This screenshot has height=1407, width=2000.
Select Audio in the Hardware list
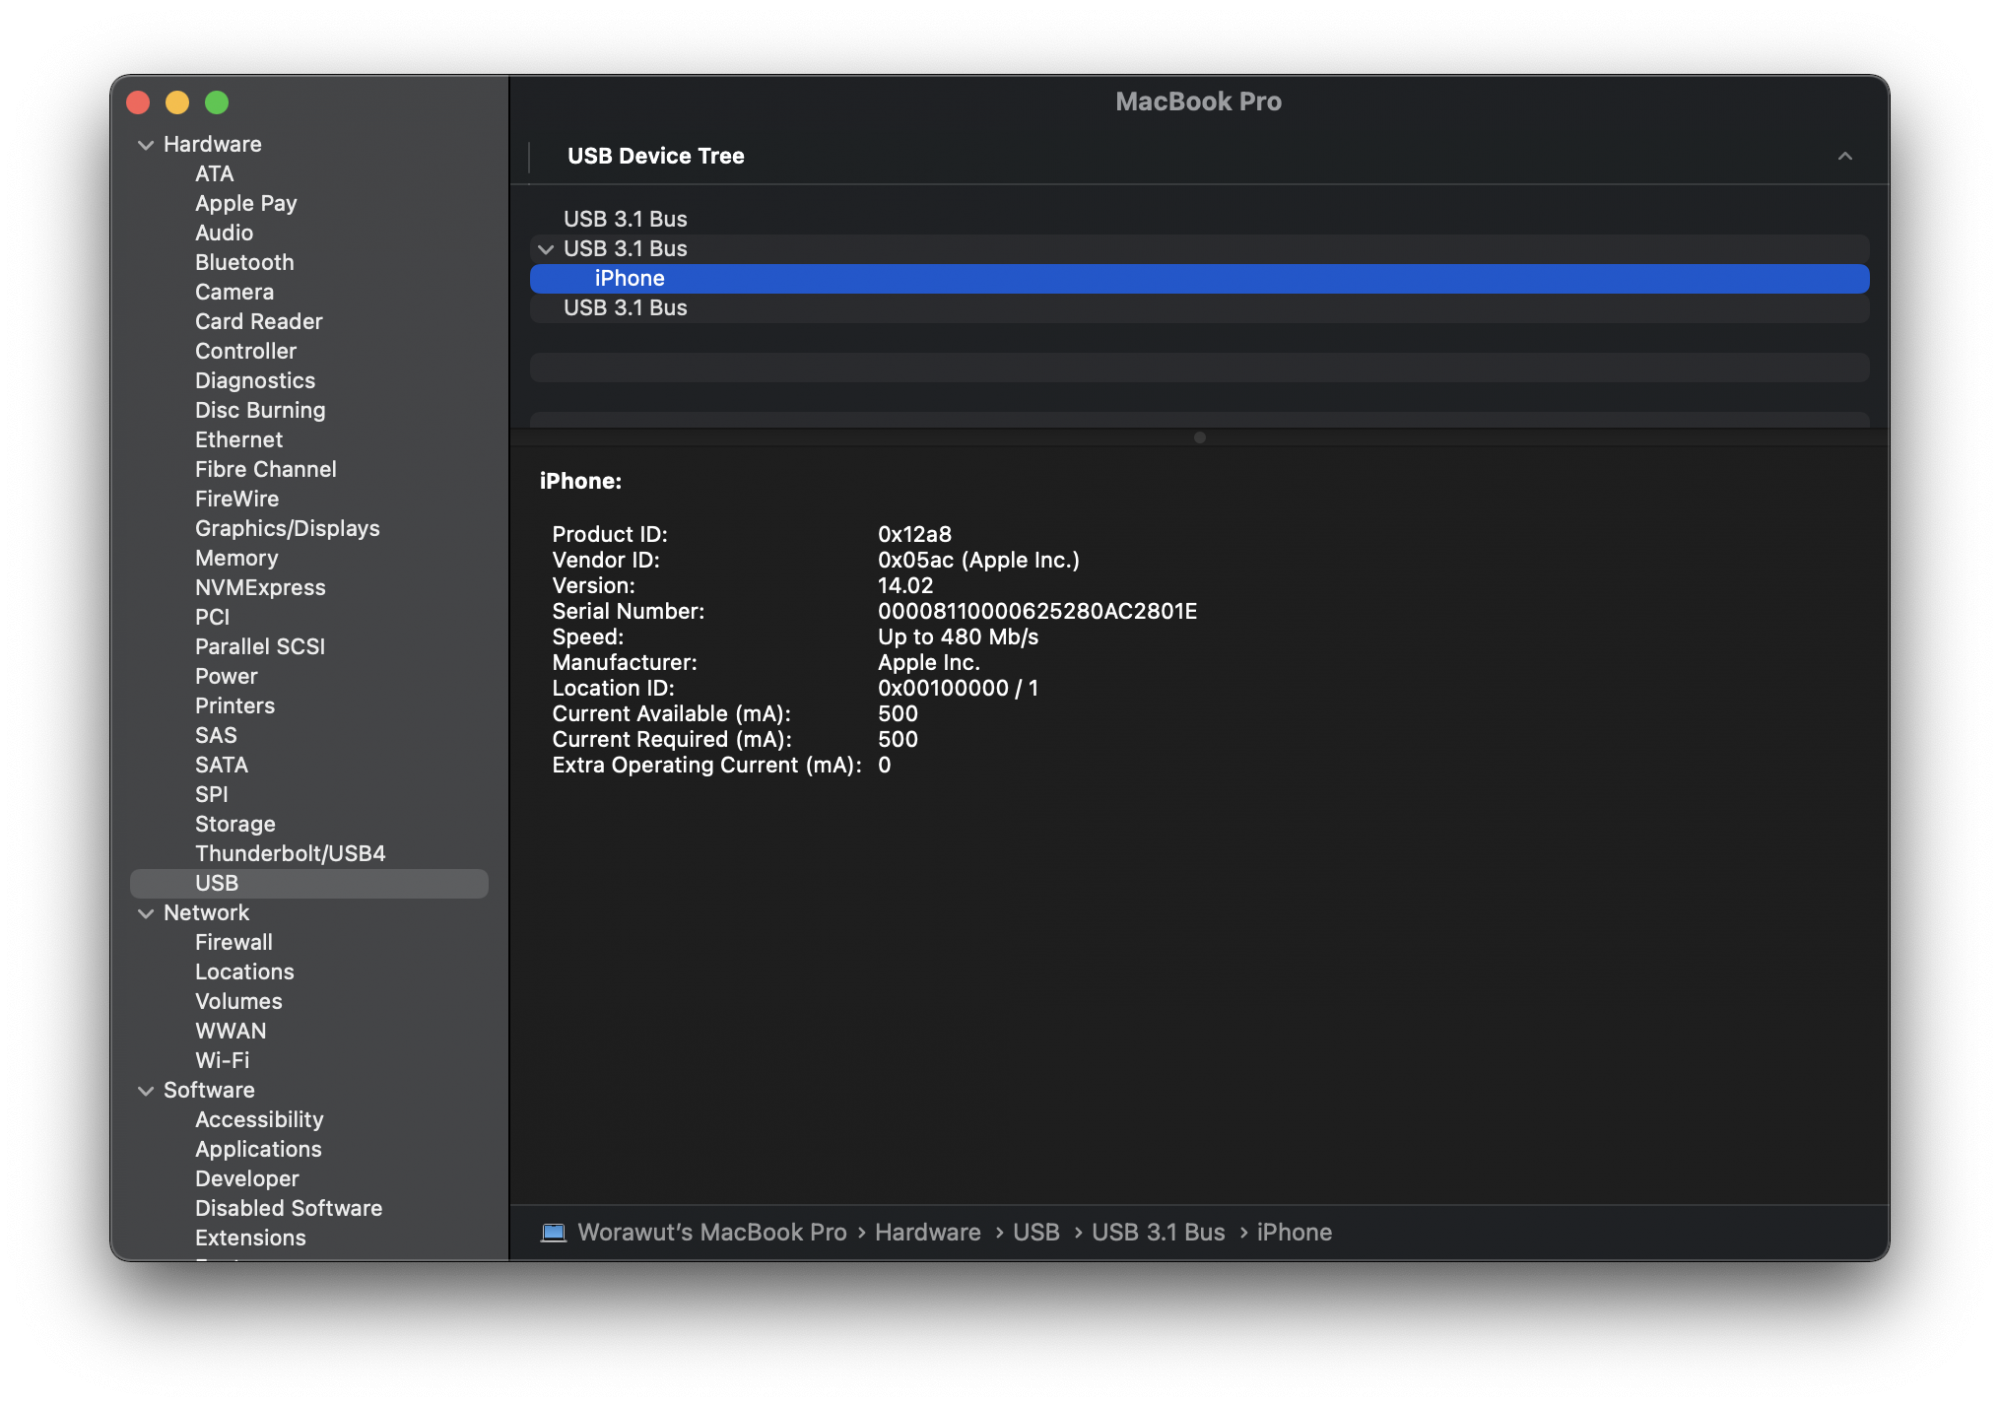(x=224, y=233)
